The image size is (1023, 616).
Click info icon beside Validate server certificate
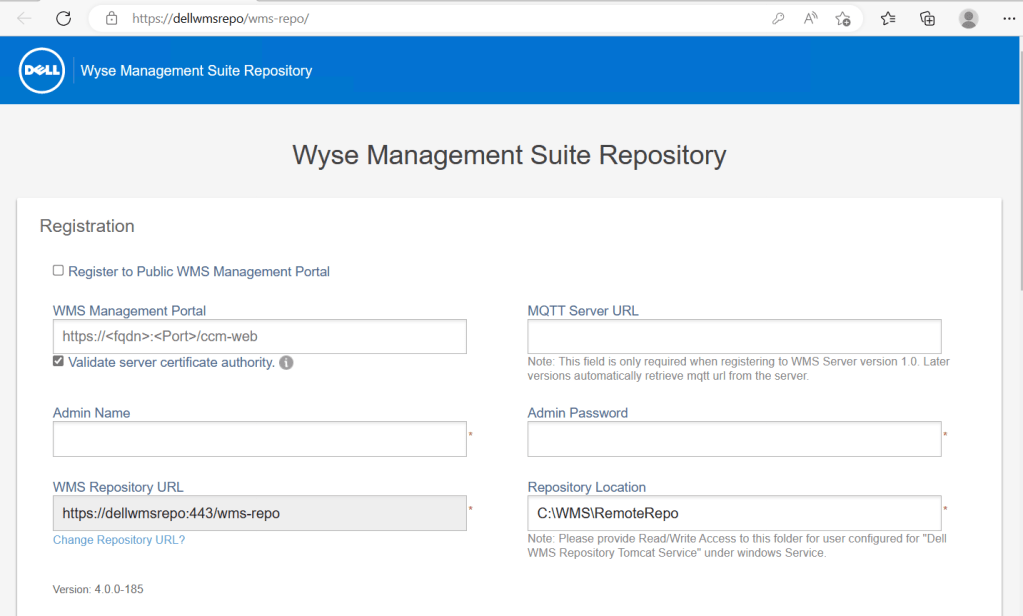286,363
